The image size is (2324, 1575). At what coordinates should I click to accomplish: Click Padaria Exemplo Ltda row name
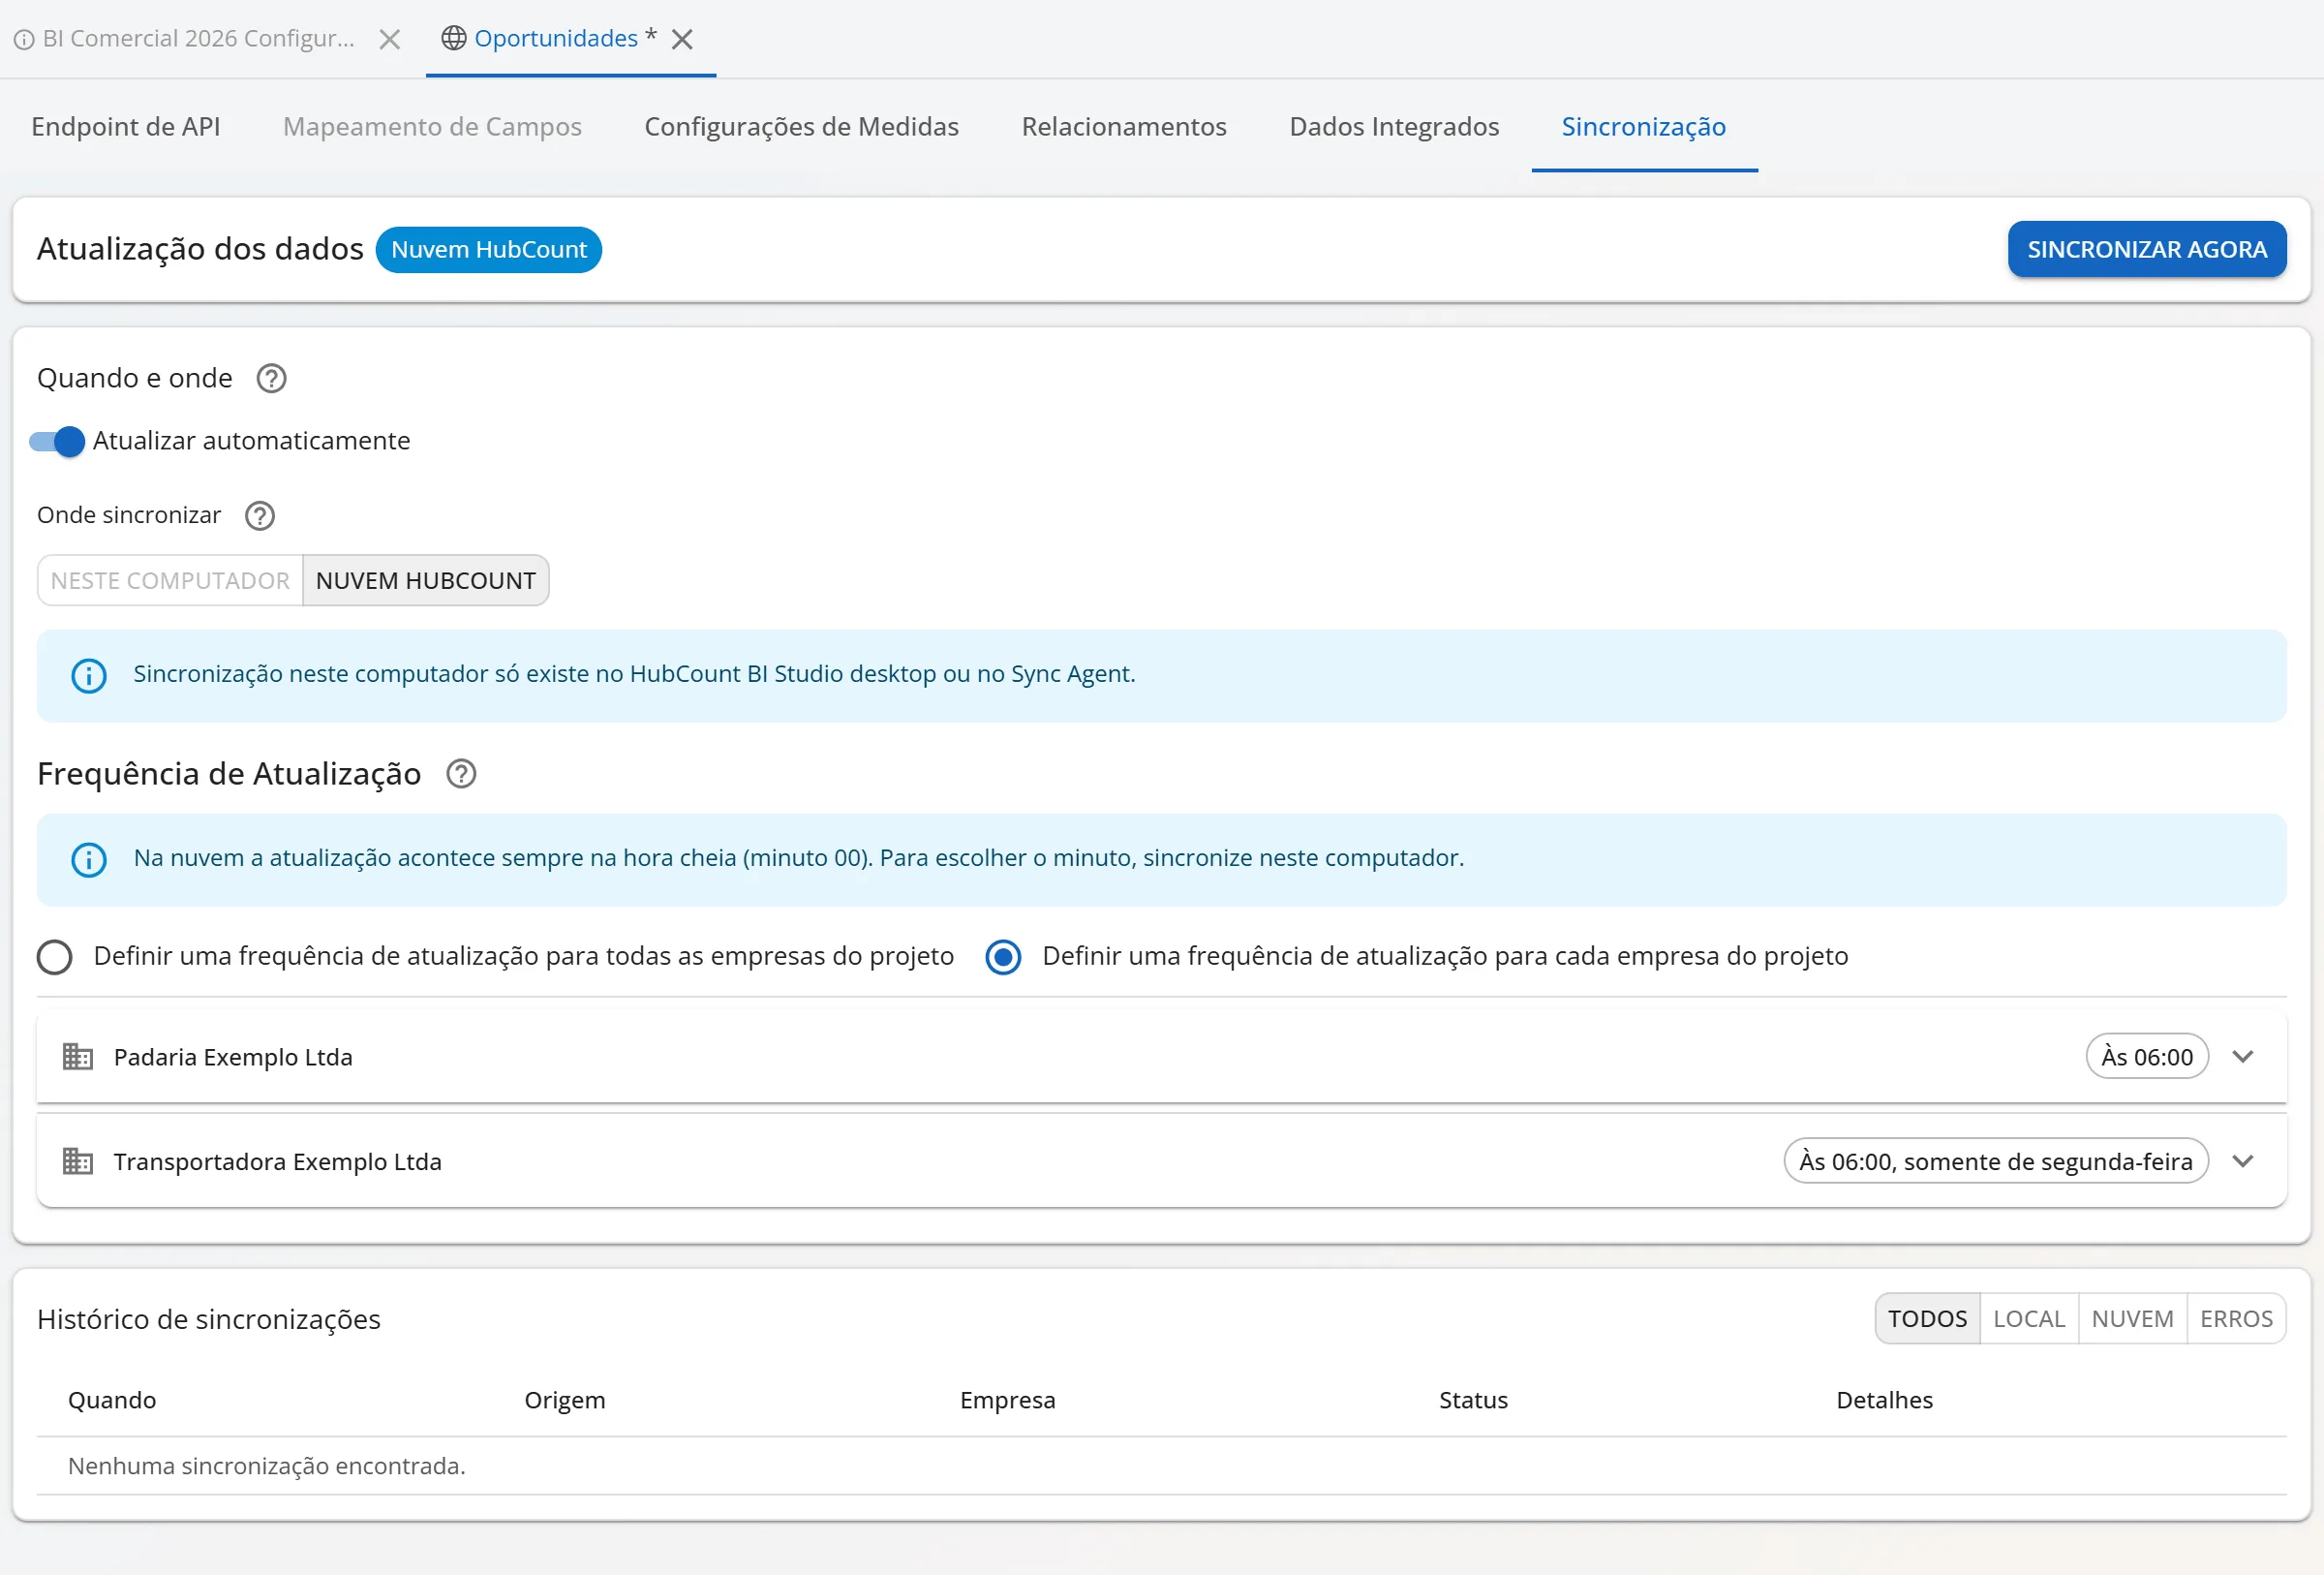pyautogui.click(x=233, y=1057)
